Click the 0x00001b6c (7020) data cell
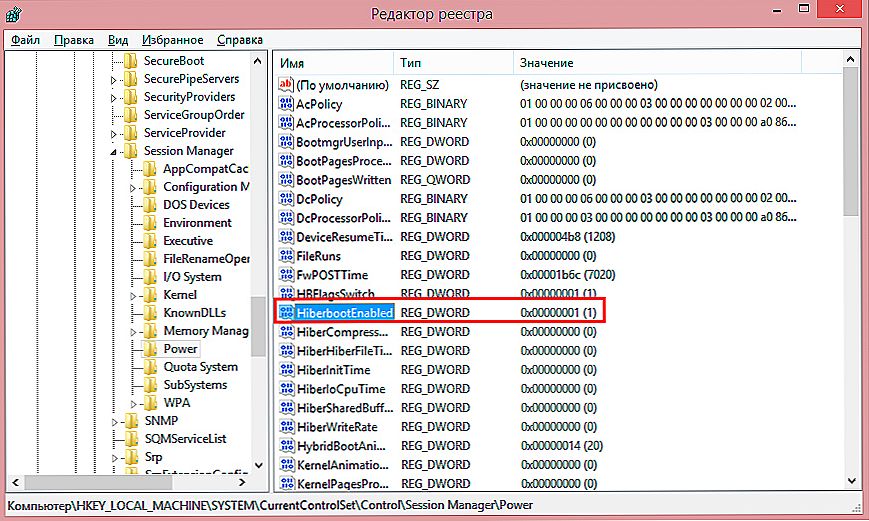Screen dimensions: 869x521 pyautogui.click(x=568, y=274)
